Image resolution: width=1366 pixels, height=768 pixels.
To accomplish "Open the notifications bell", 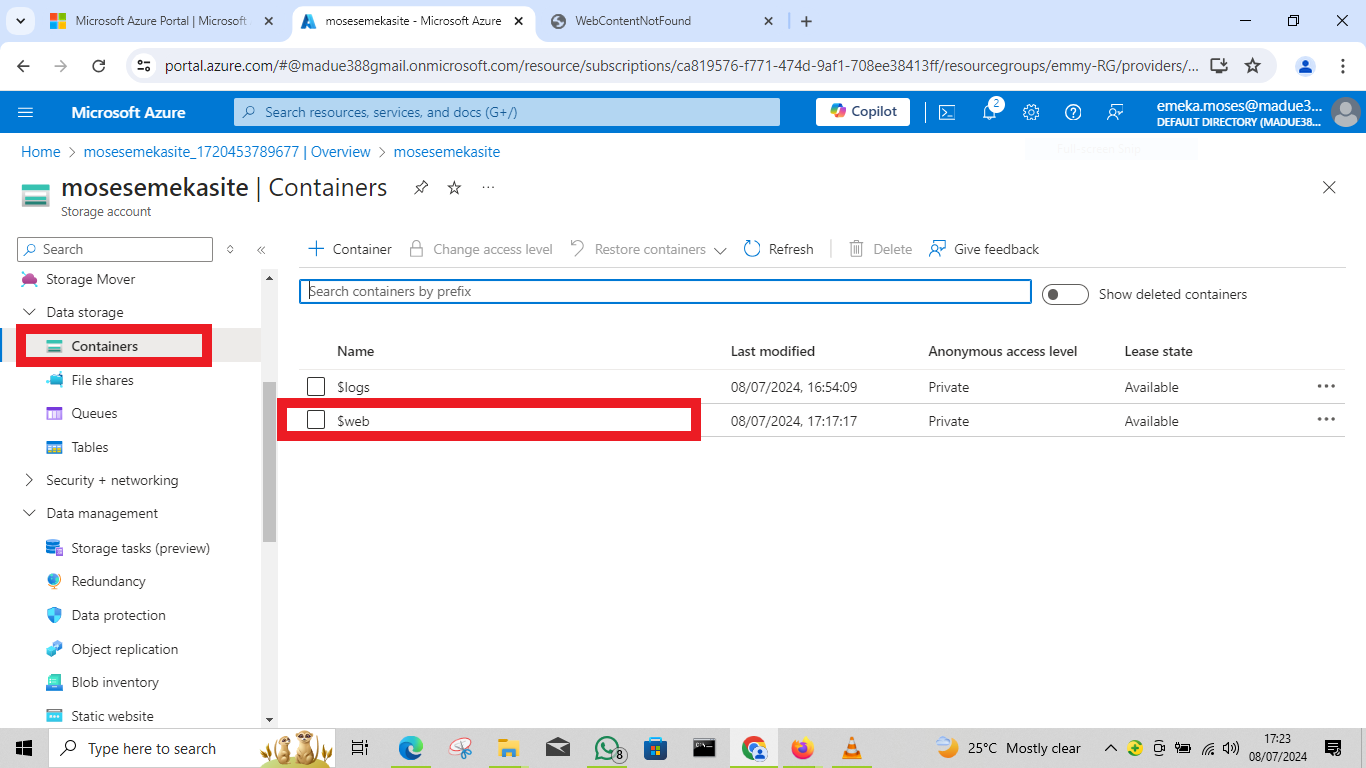I will point(989,112).
